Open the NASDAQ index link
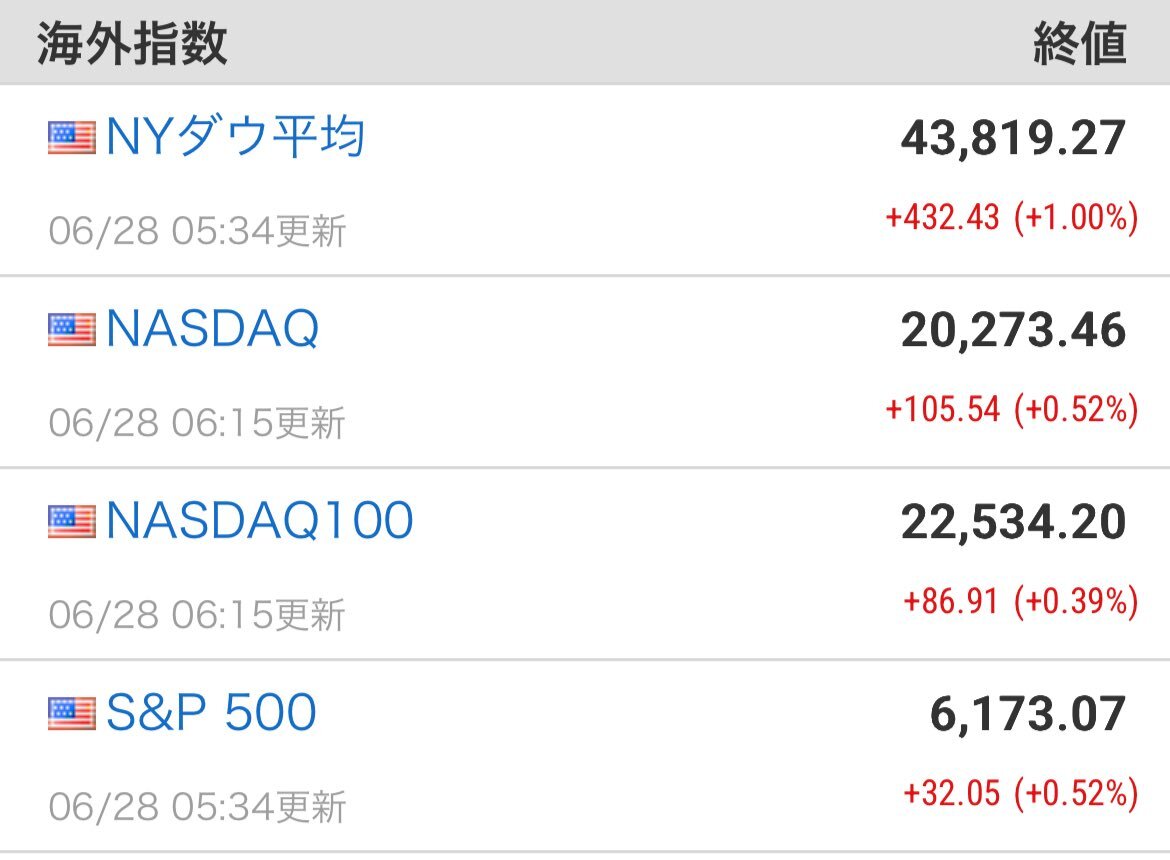 pos(213,329)
